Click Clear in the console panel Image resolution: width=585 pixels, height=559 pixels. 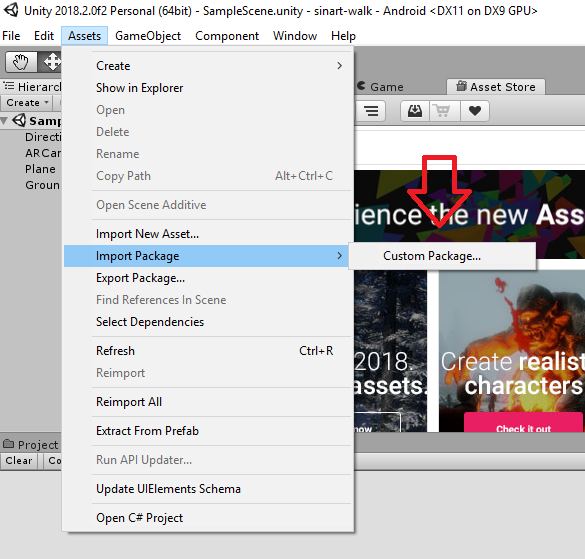tap(19, 461)
